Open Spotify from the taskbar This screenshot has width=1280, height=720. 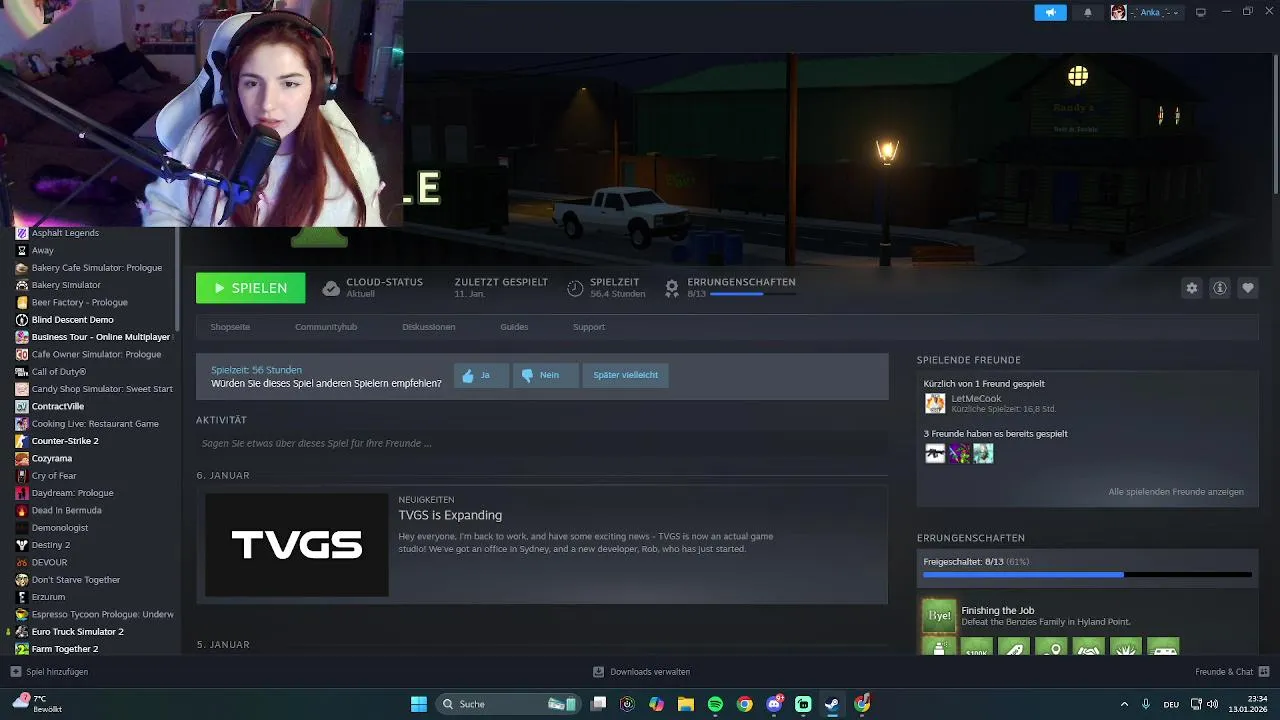point(715,704)
